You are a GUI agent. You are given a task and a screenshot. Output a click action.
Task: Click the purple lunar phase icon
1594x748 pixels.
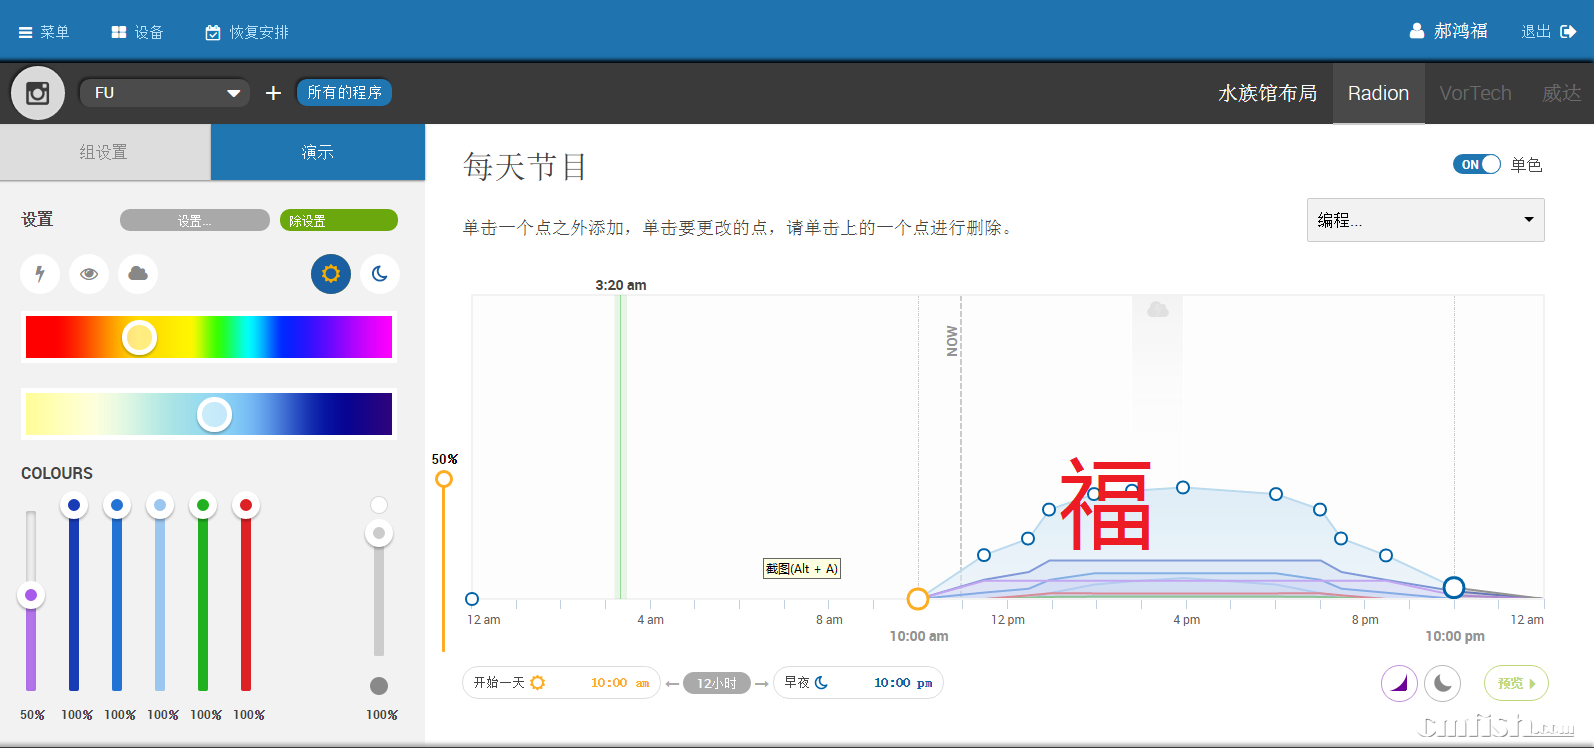click(1399, 684)
